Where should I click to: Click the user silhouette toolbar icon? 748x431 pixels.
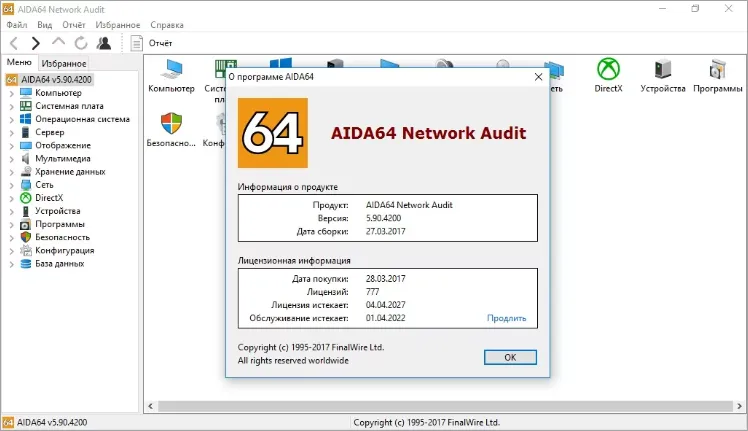pos(104,43)
